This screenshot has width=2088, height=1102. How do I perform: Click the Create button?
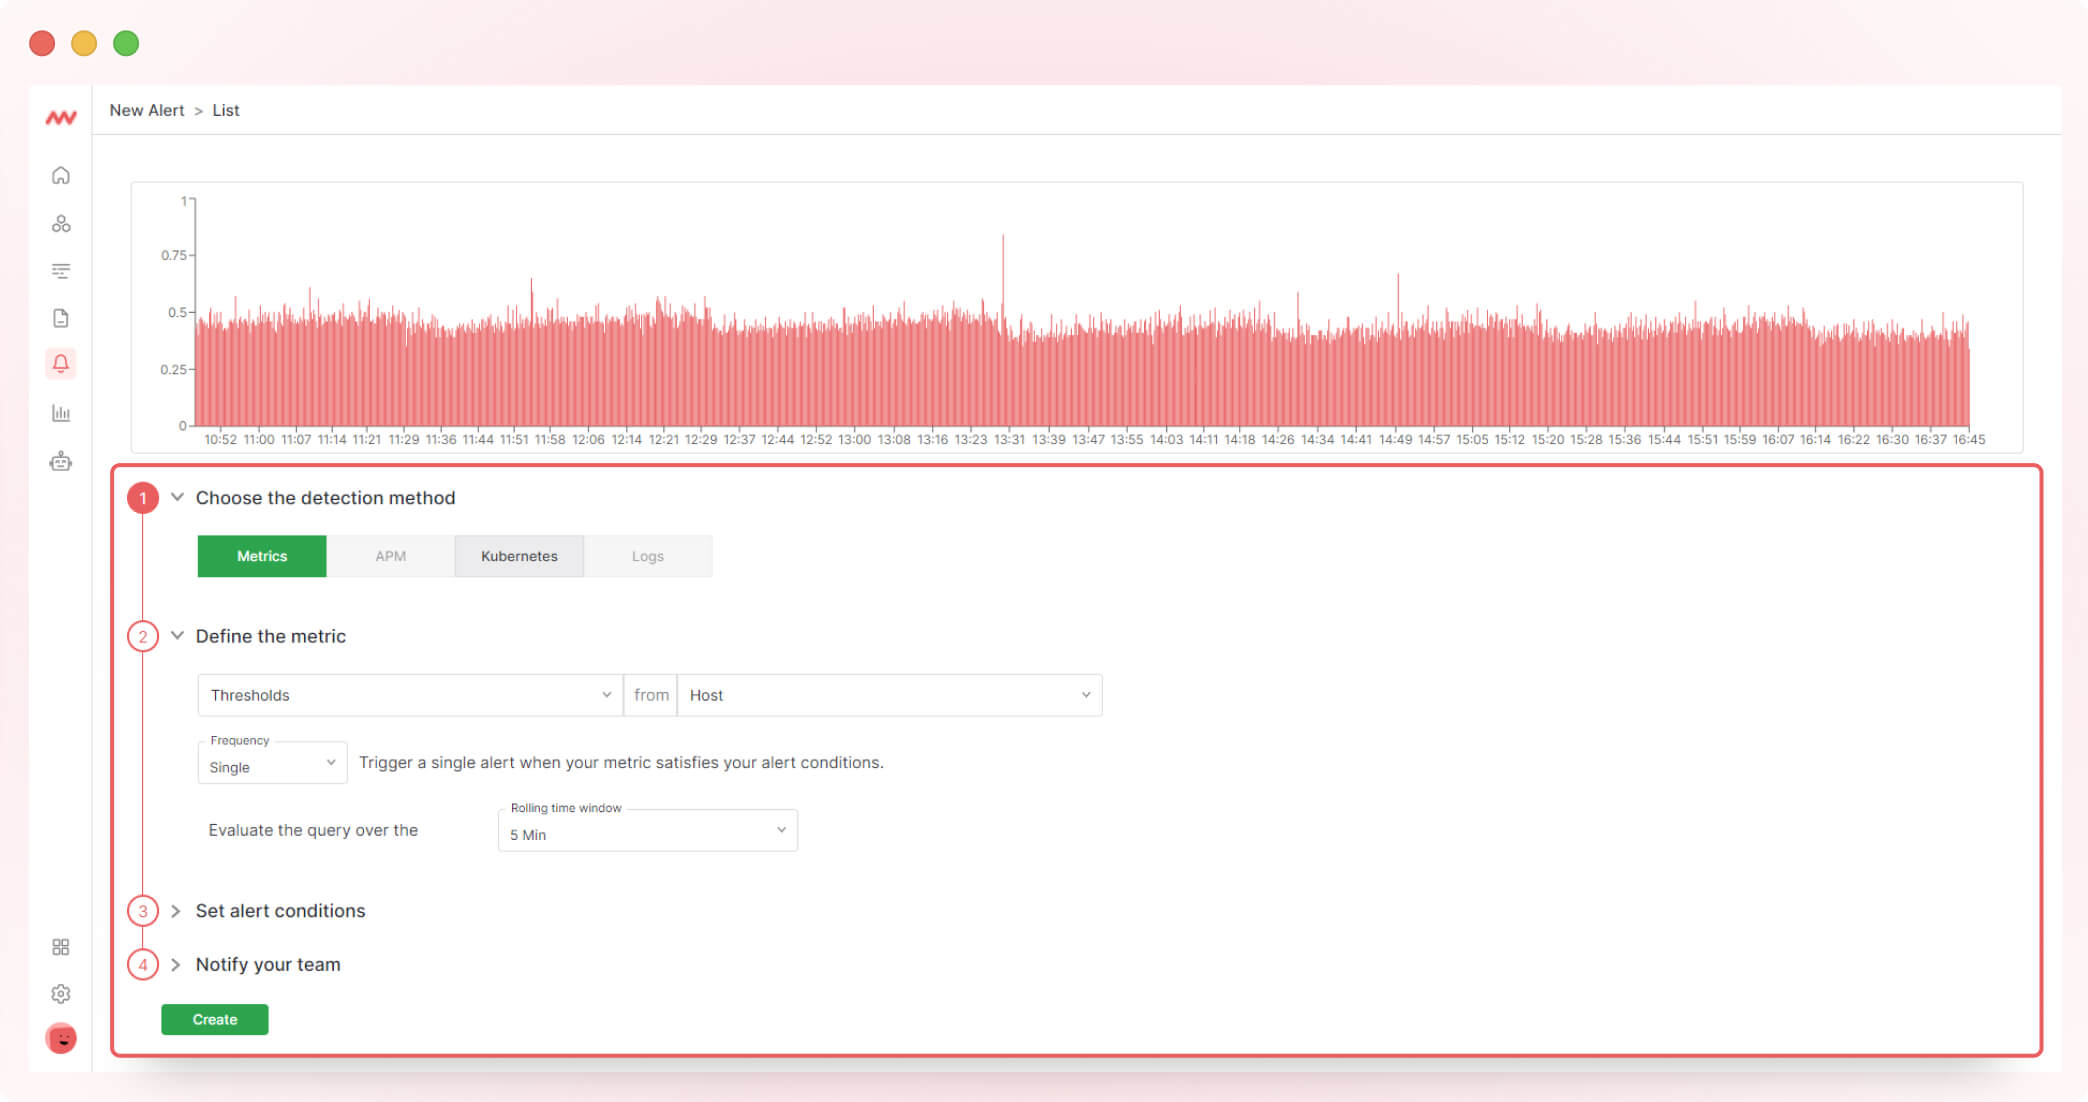(x=215, y=1019)
